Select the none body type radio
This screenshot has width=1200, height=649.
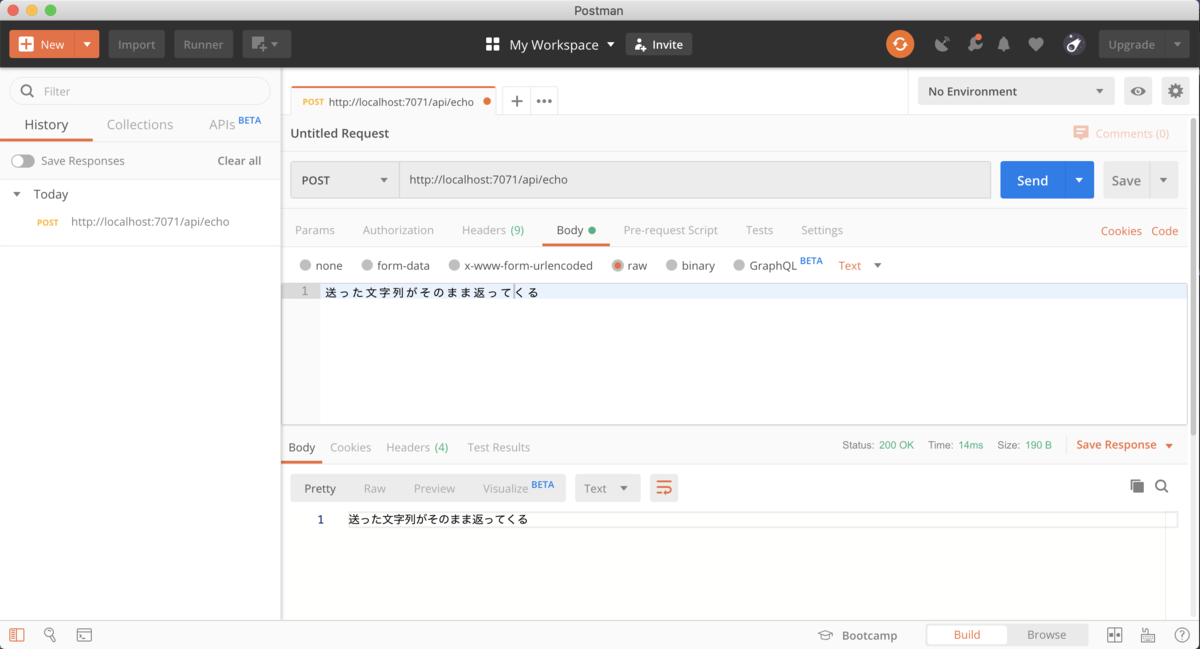[305, 265]
